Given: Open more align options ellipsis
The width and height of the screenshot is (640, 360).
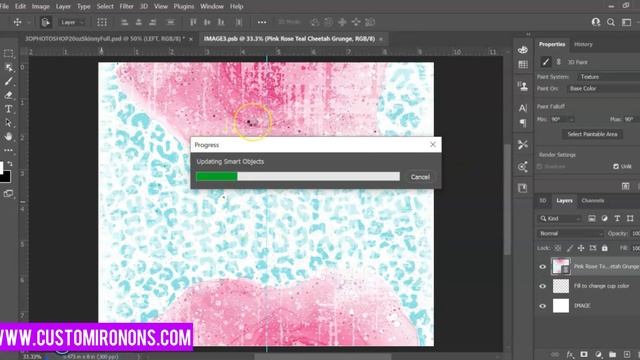Looking at the screenshot, I should click(x=262, y=22).
